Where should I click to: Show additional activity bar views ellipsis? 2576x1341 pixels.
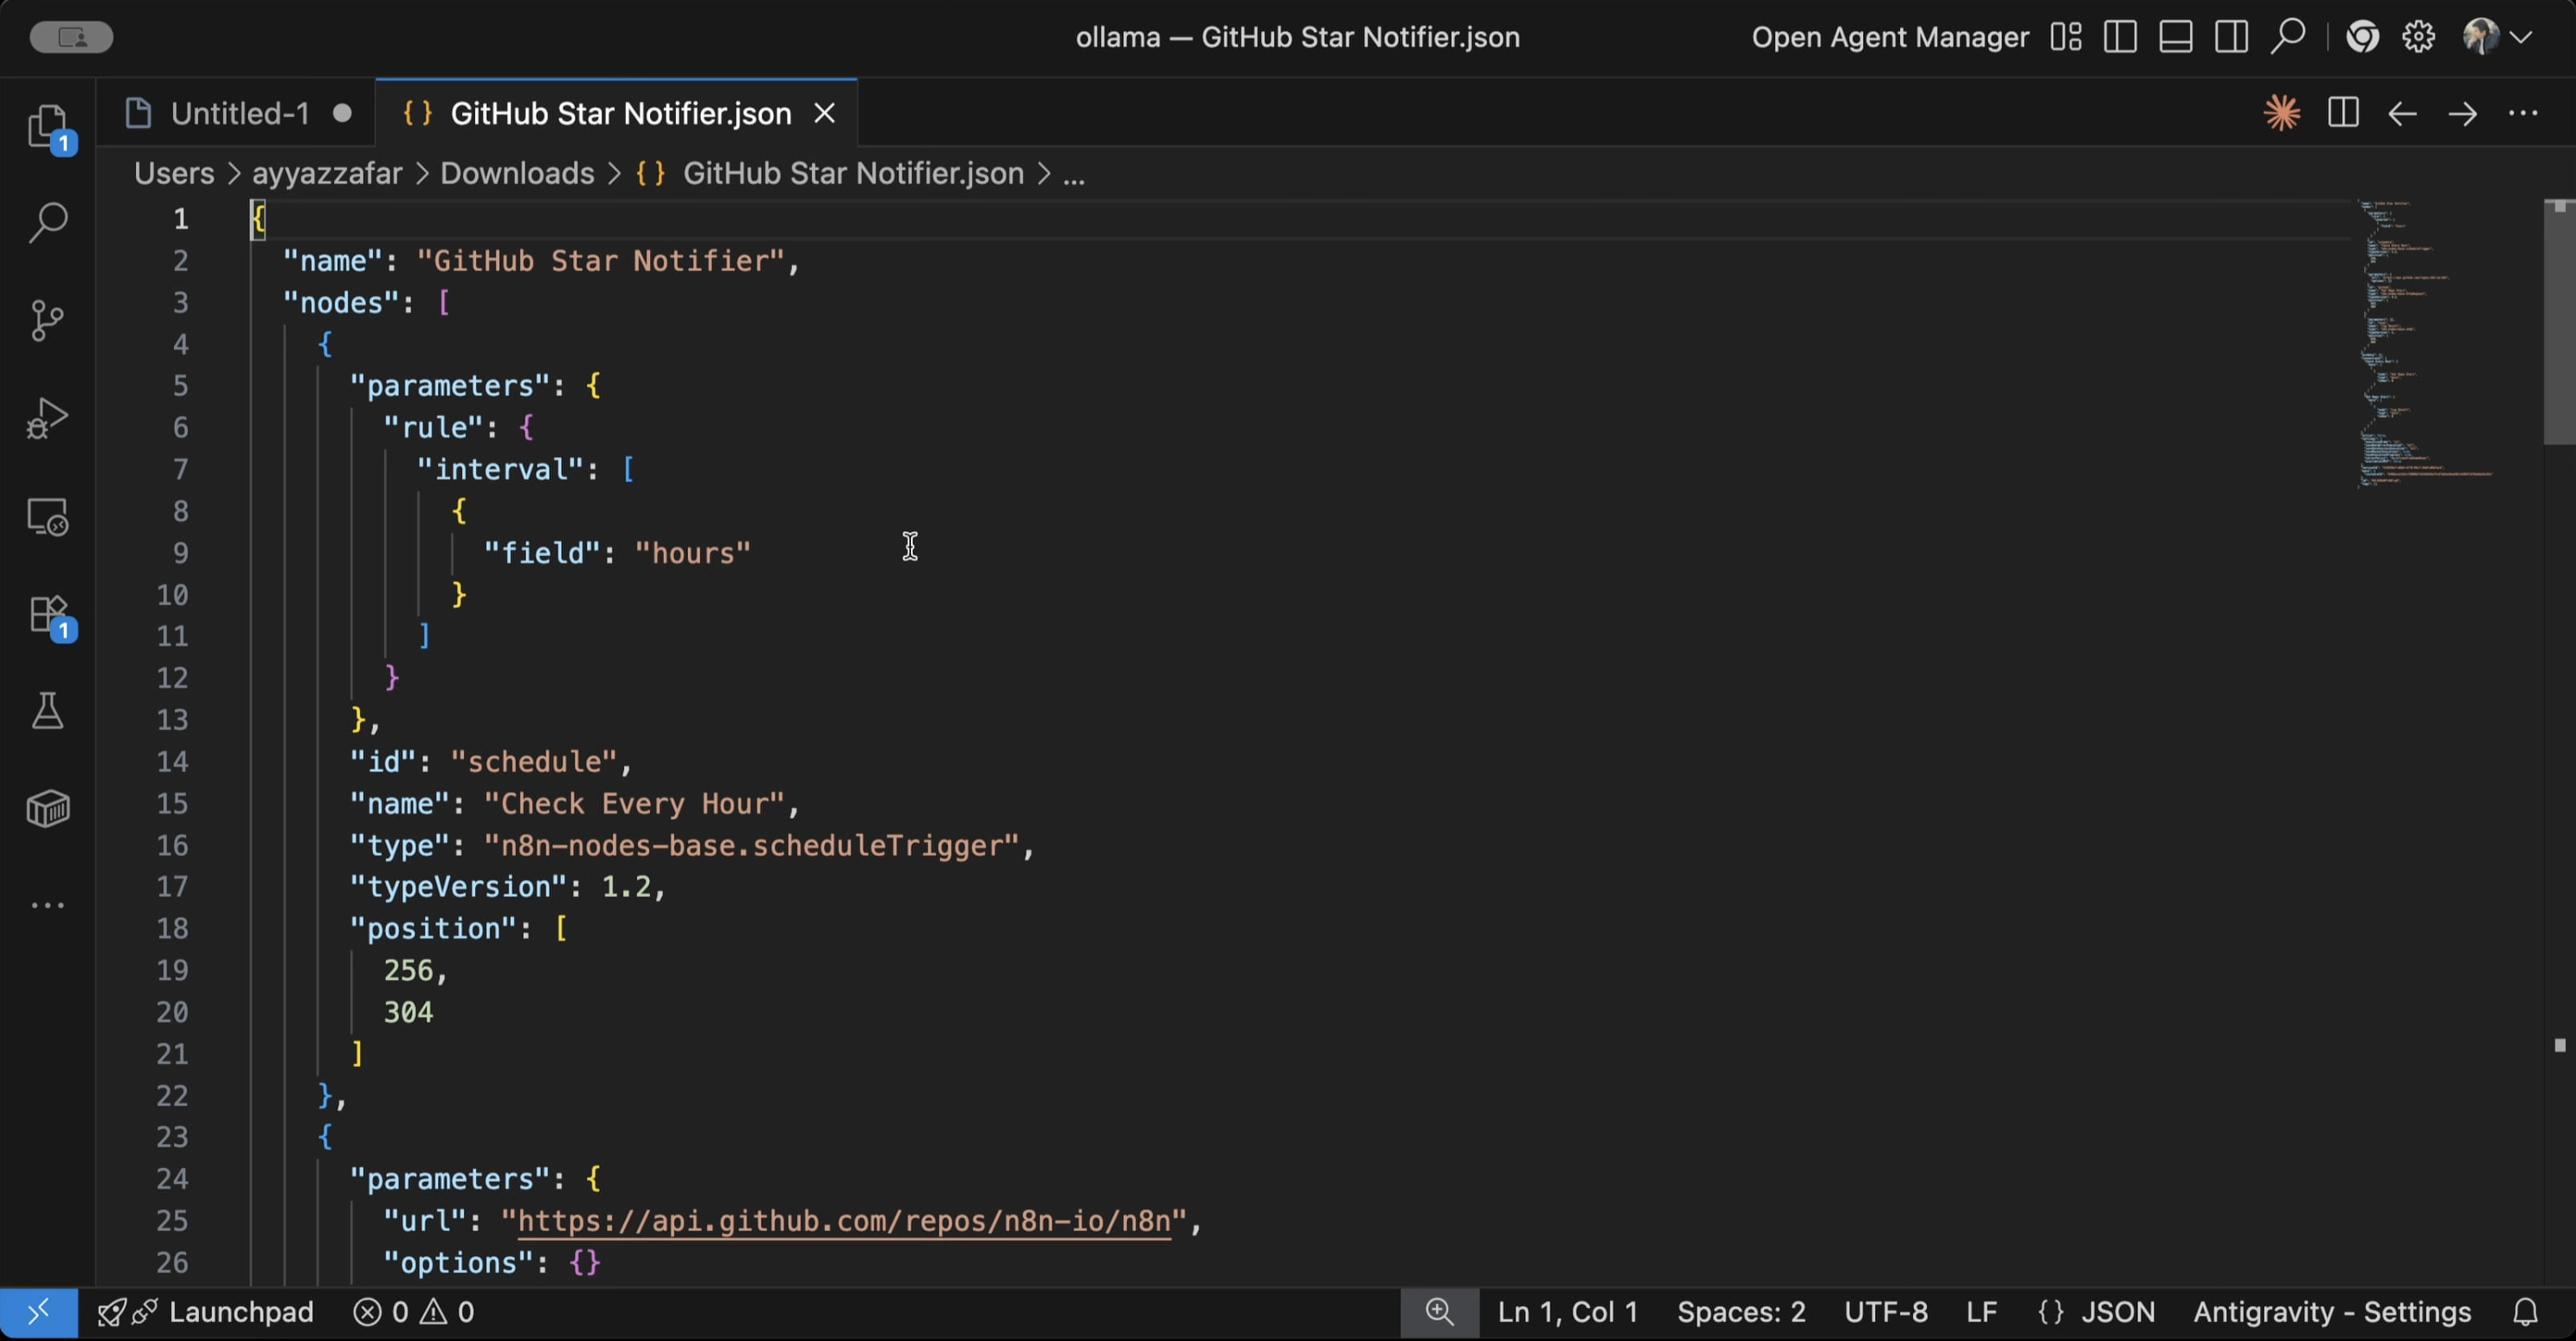coord(47,905)
